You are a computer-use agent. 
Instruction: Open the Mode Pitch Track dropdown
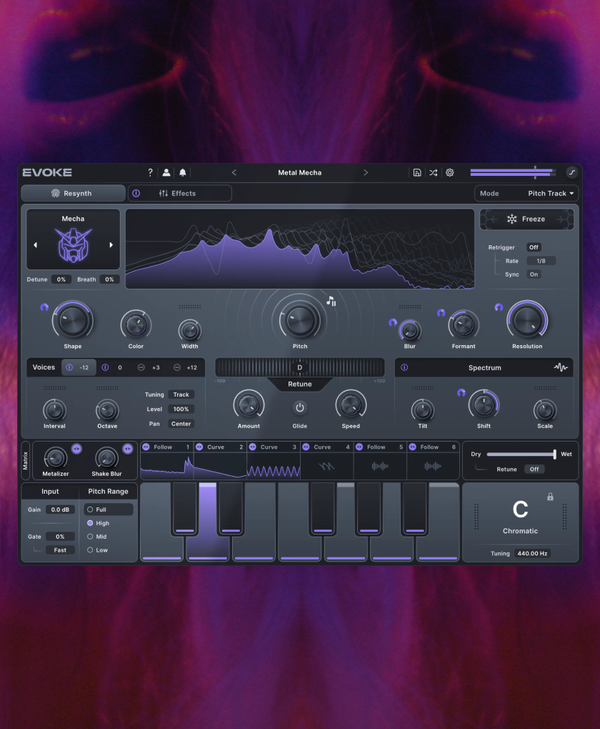coord(527,194)
